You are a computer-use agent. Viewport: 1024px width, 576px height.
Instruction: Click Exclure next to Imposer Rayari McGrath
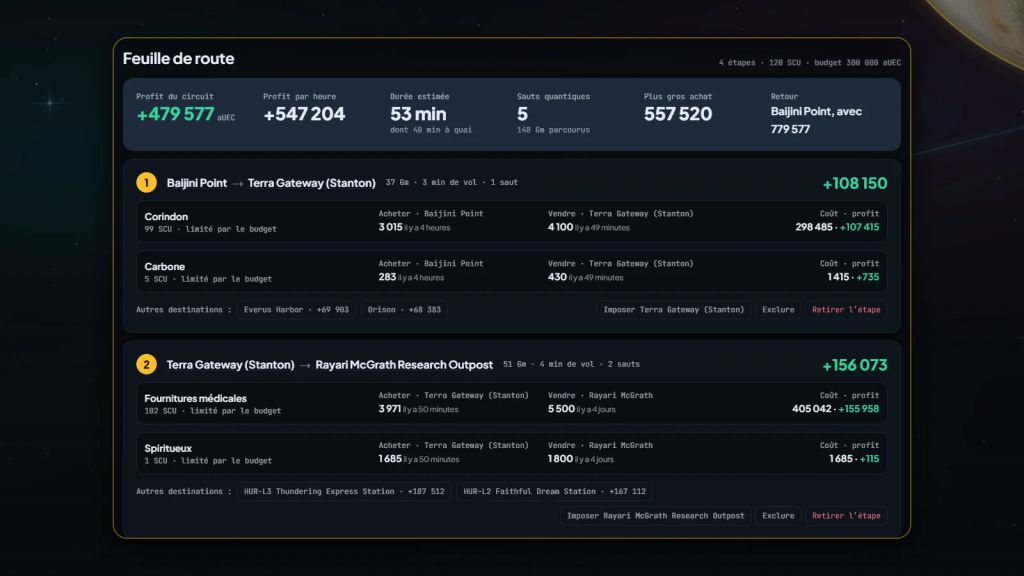tap(778, 516)
